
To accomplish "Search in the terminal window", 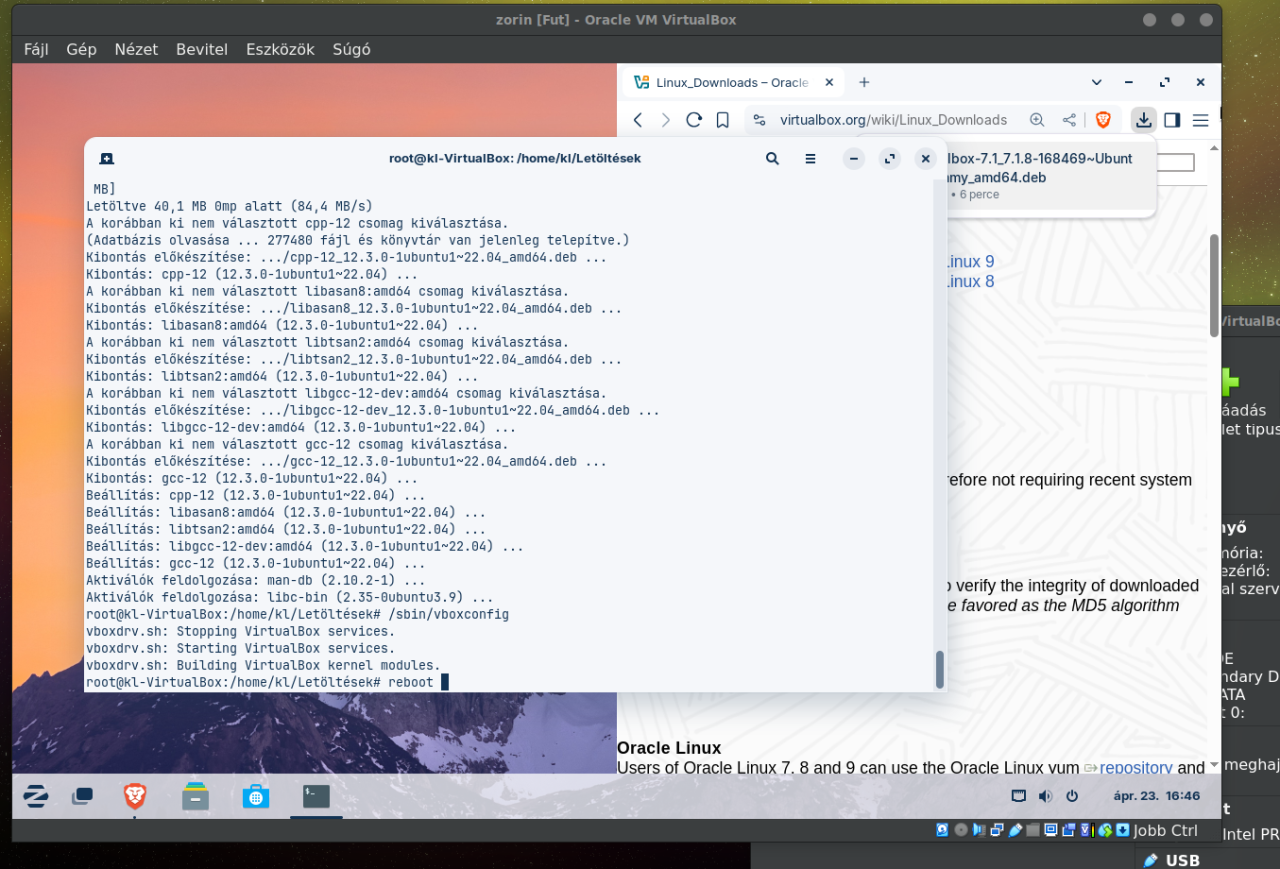I will [772, 158].
